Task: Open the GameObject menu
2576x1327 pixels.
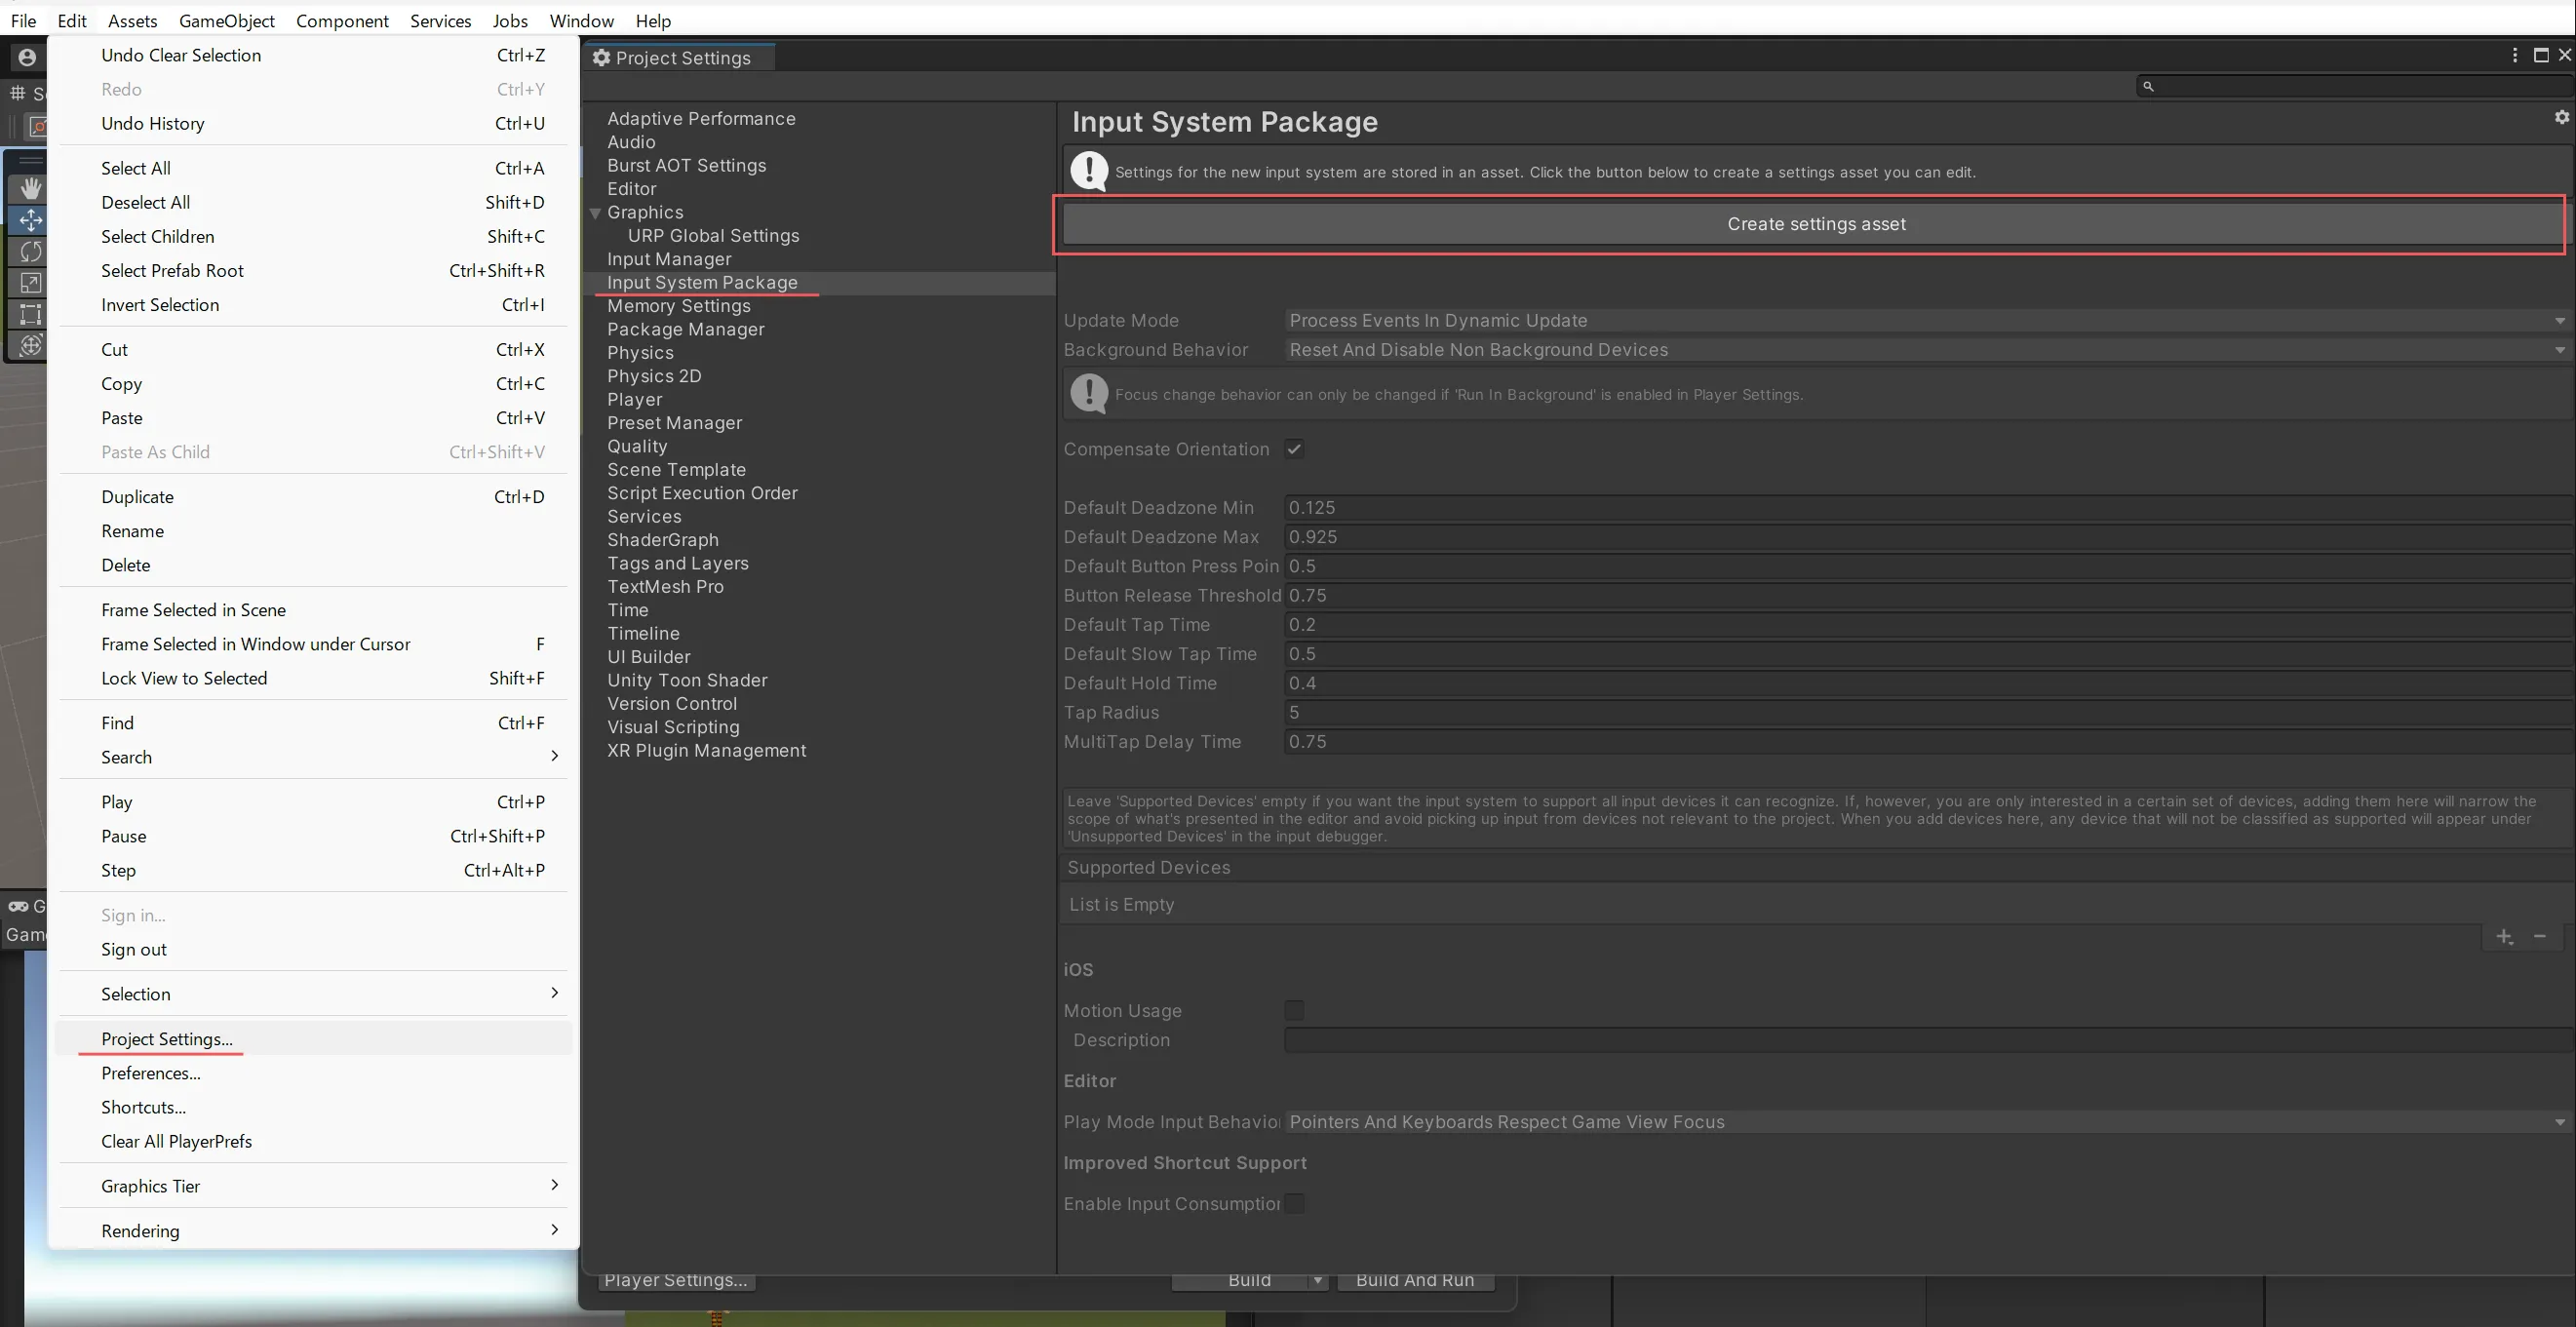Action: 226,20
